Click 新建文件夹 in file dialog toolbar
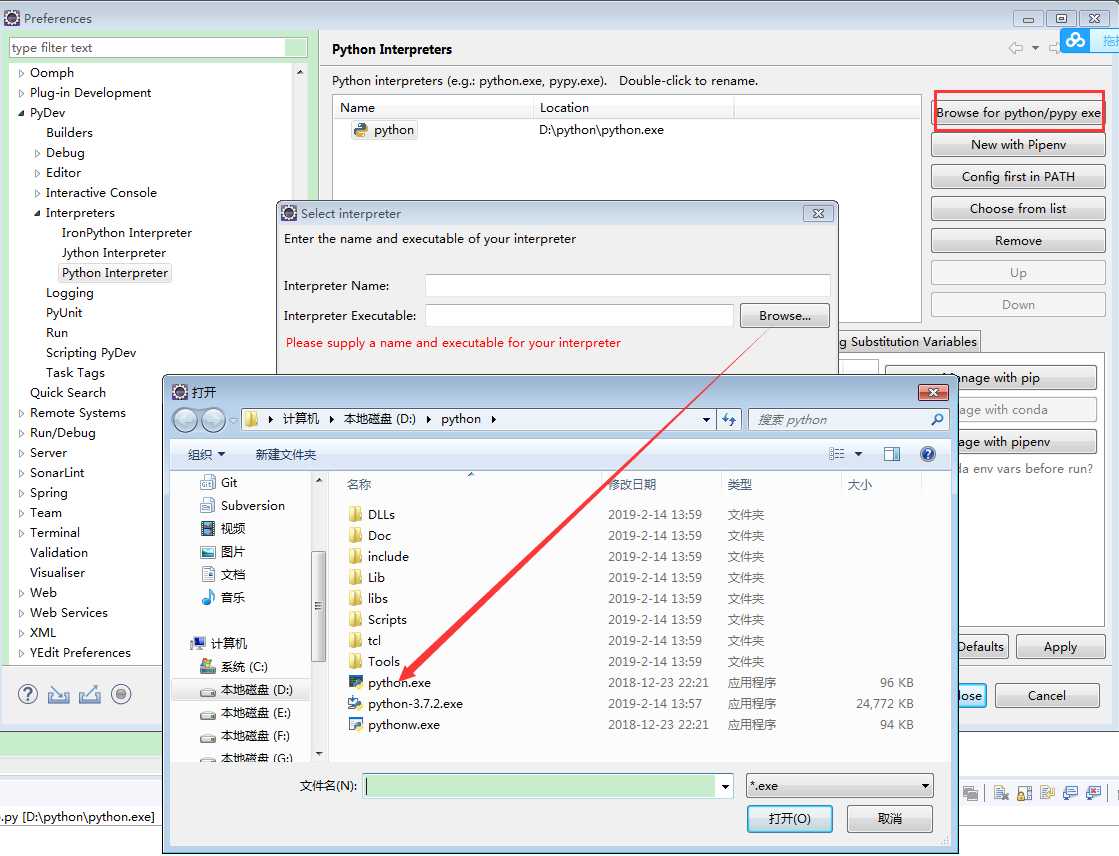Viewport: 1119px width, 856px height. [x=285, y=454]
